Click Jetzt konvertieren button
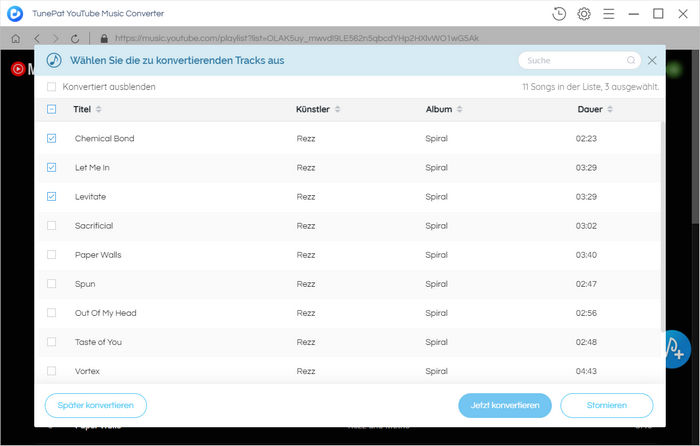Viewport: 700px width, 446px height. [x=505, y=405]
